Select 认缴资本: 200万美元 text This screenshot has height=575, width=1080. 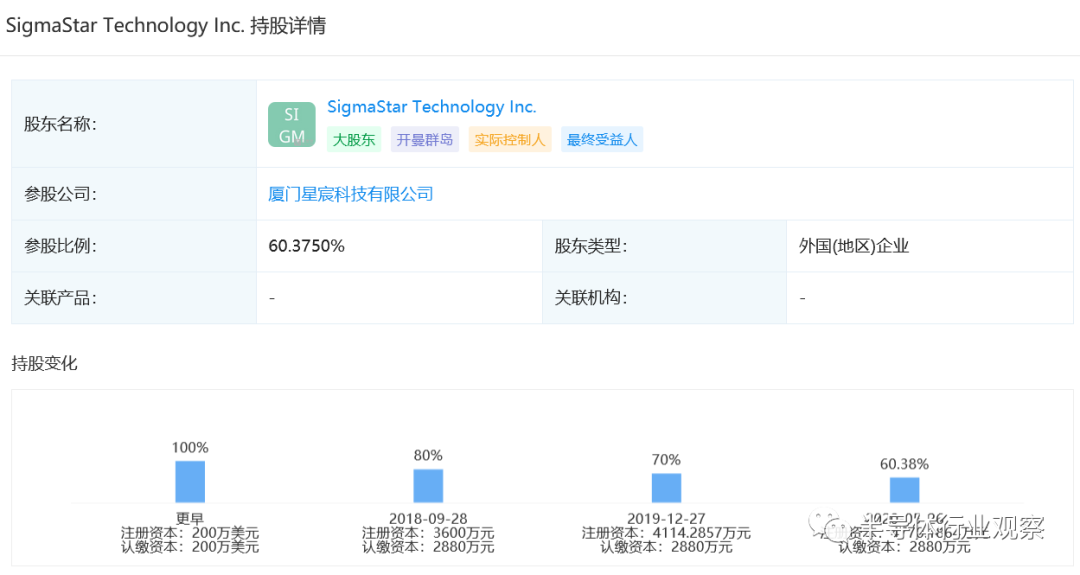(190, 547)
